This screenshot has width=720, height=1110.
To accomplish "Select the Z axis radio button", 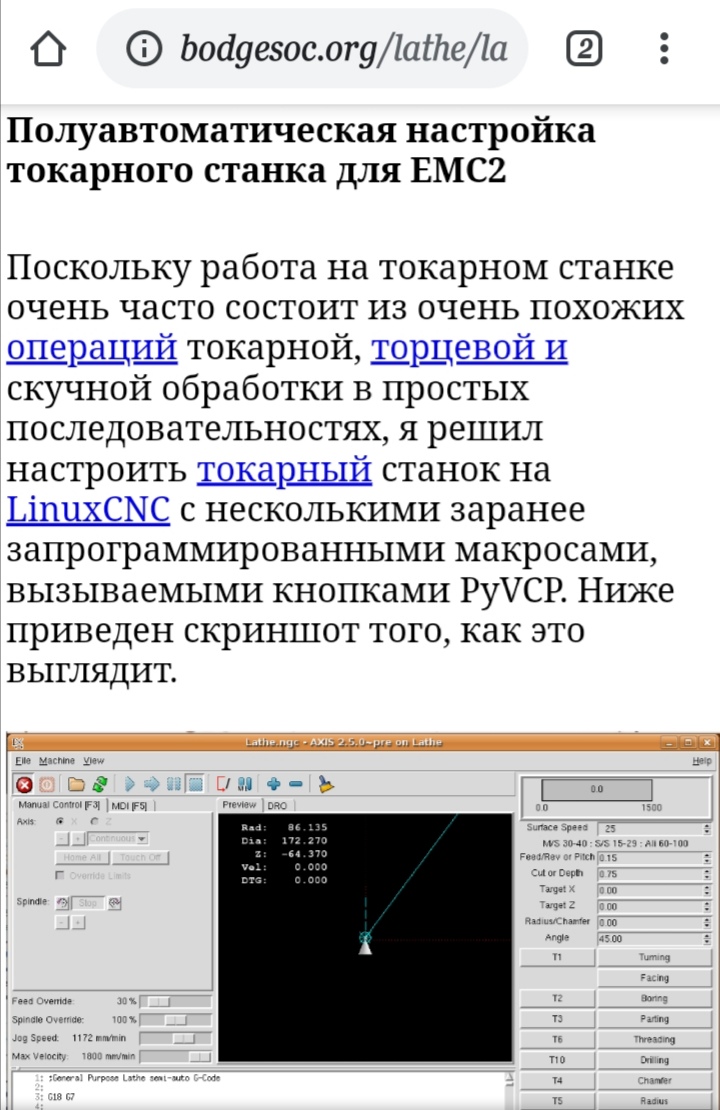I will point(94,821).
